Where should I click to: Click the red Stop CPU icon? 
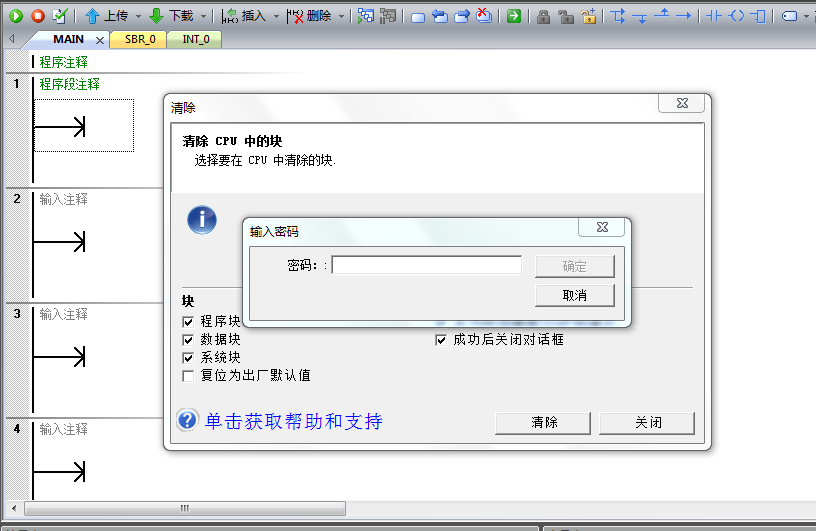click(x=38, y=16)
